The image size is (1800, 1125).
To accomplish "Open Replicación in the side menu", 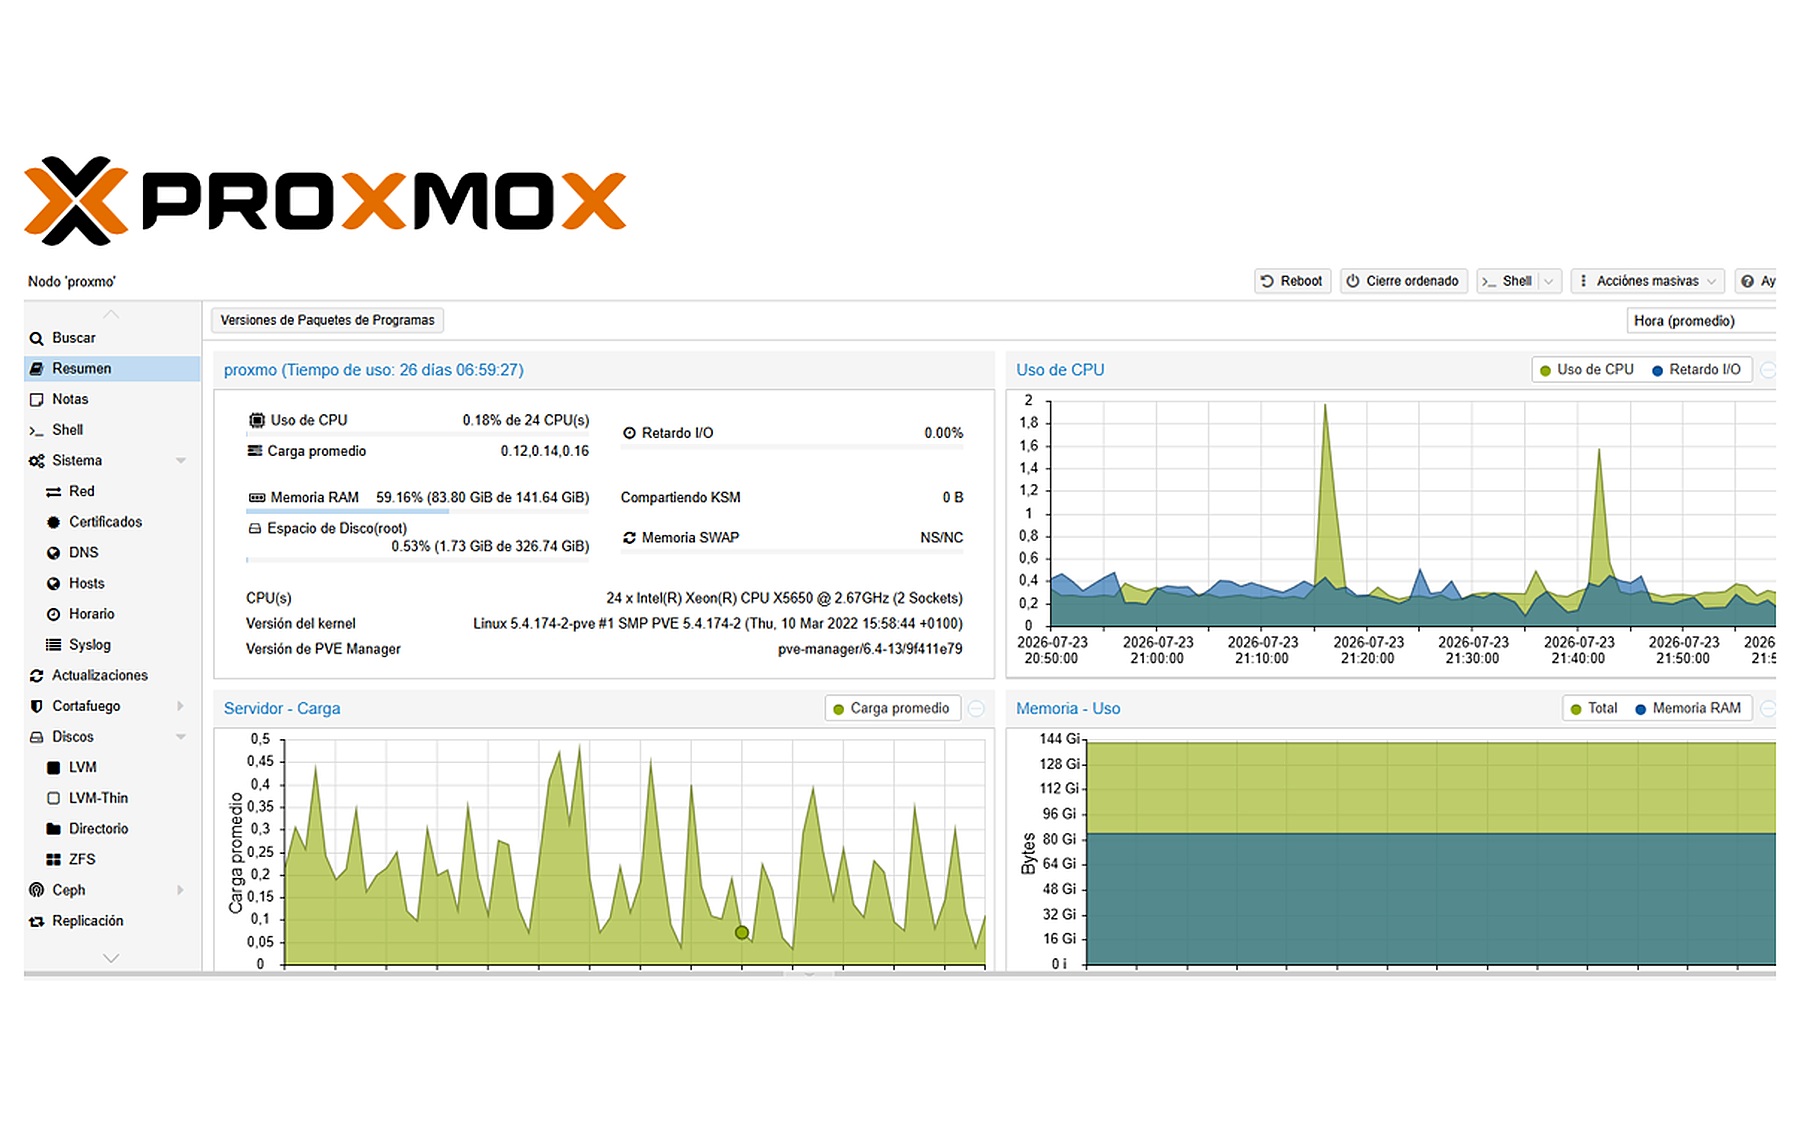I will pos(112,922).
